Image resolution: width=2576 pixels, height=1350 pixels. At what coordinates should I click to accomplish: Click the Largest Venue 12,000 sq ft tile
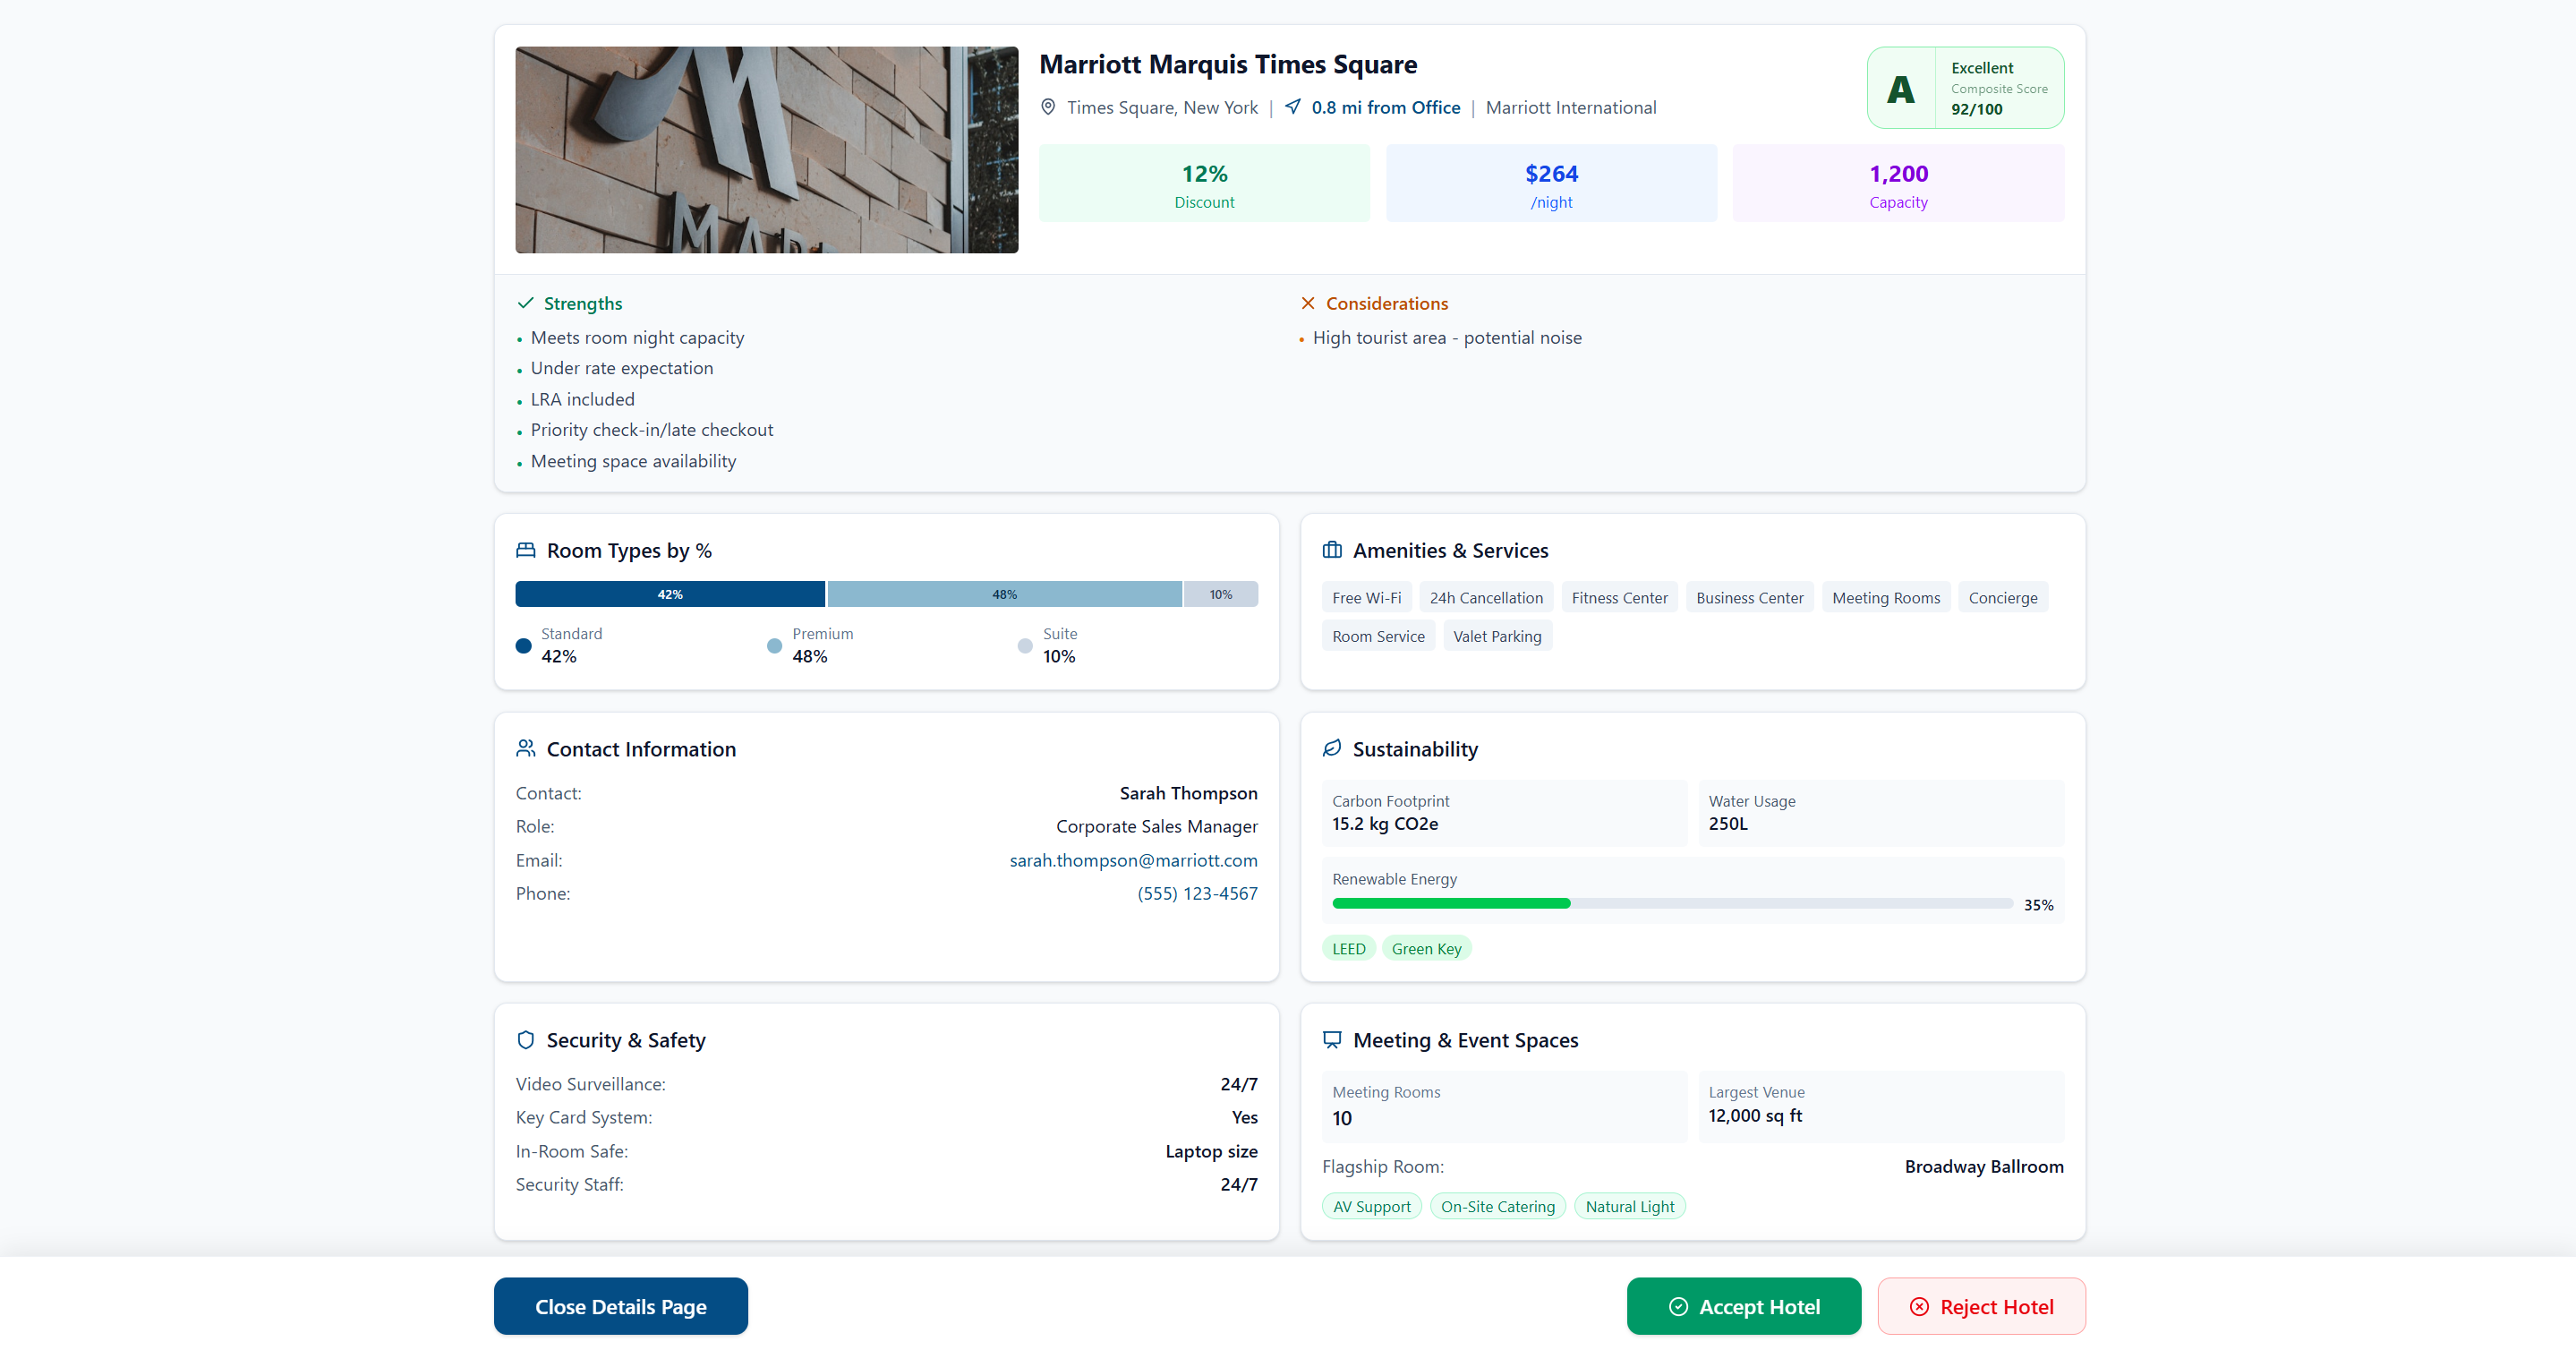[1881, 1106]
